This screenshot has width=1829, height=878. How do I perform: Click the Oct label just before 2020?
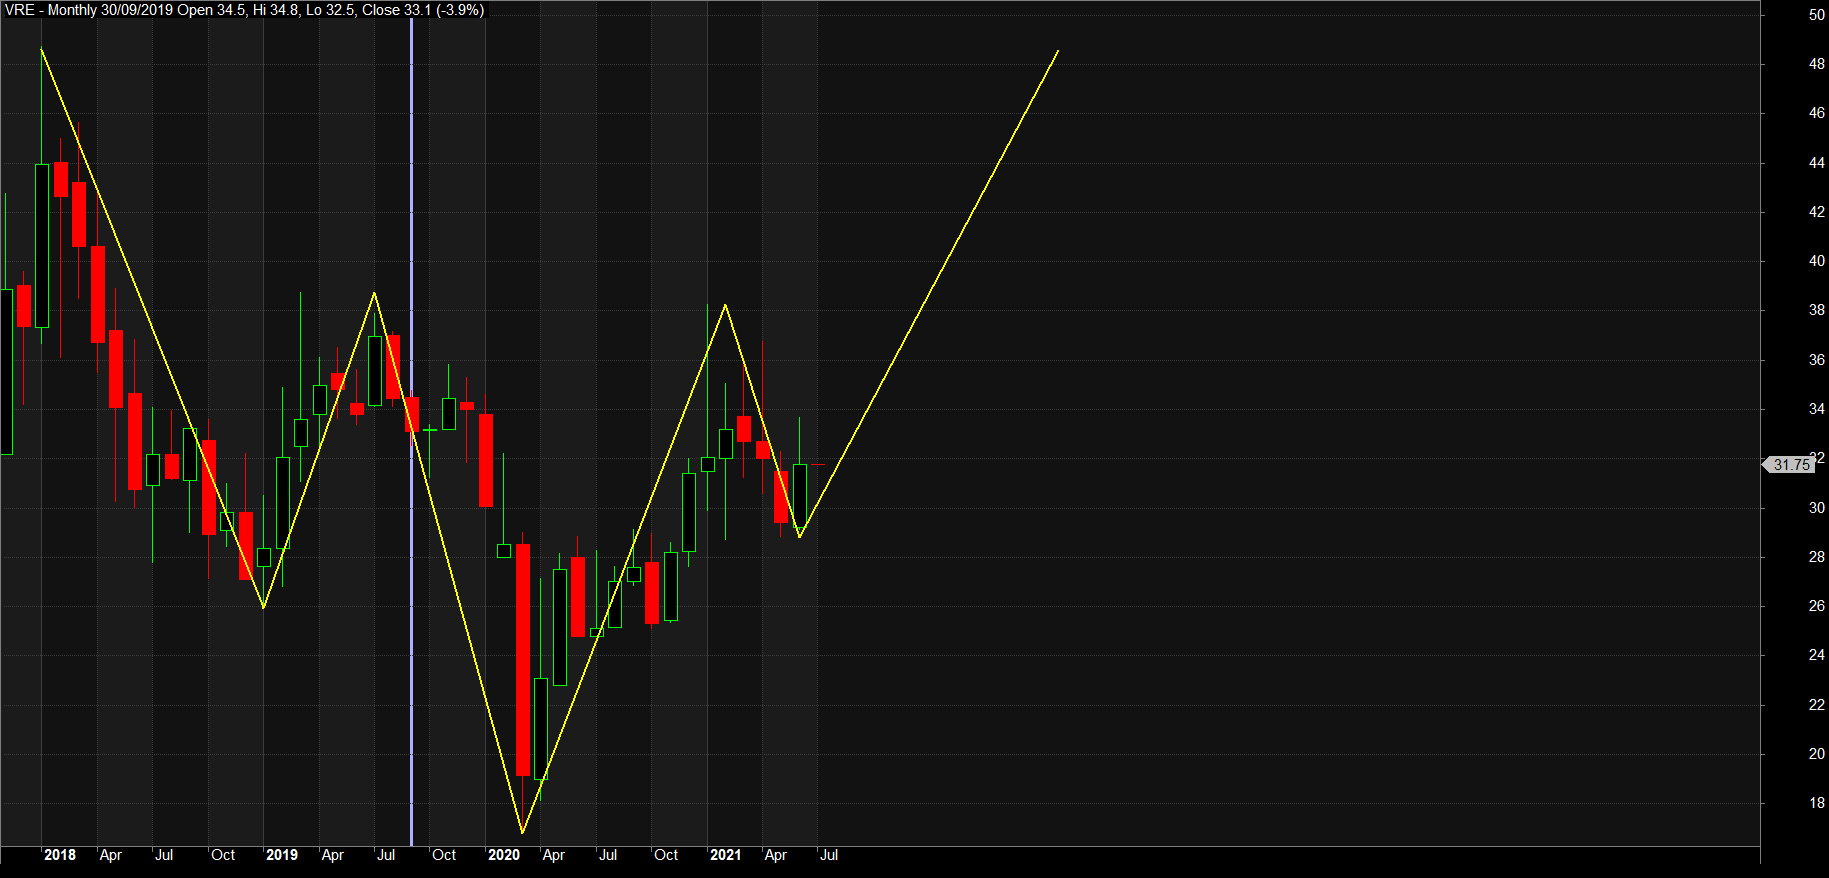point(444,855)
